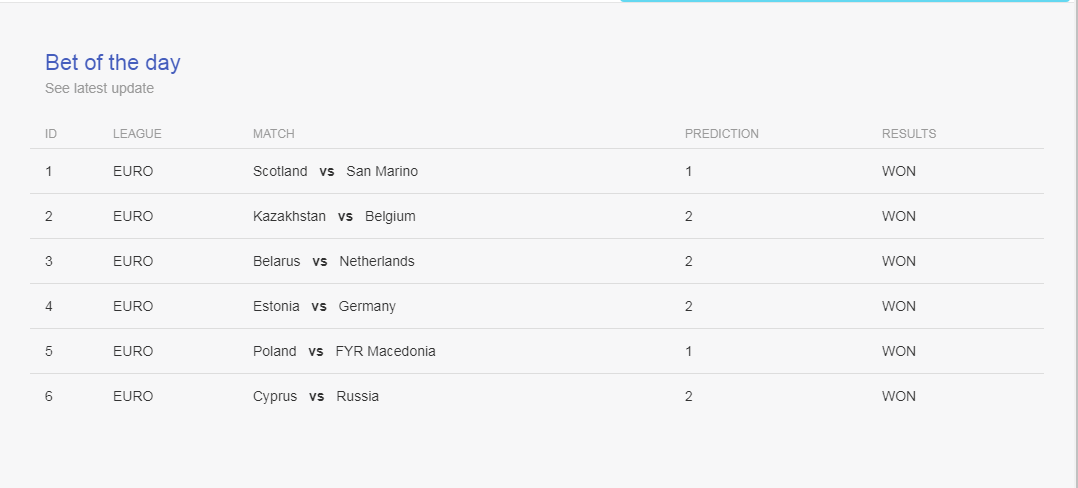Click the prediction value for Kazakhstan match
The image size is (1078, 488).
(x=689, y=217)
